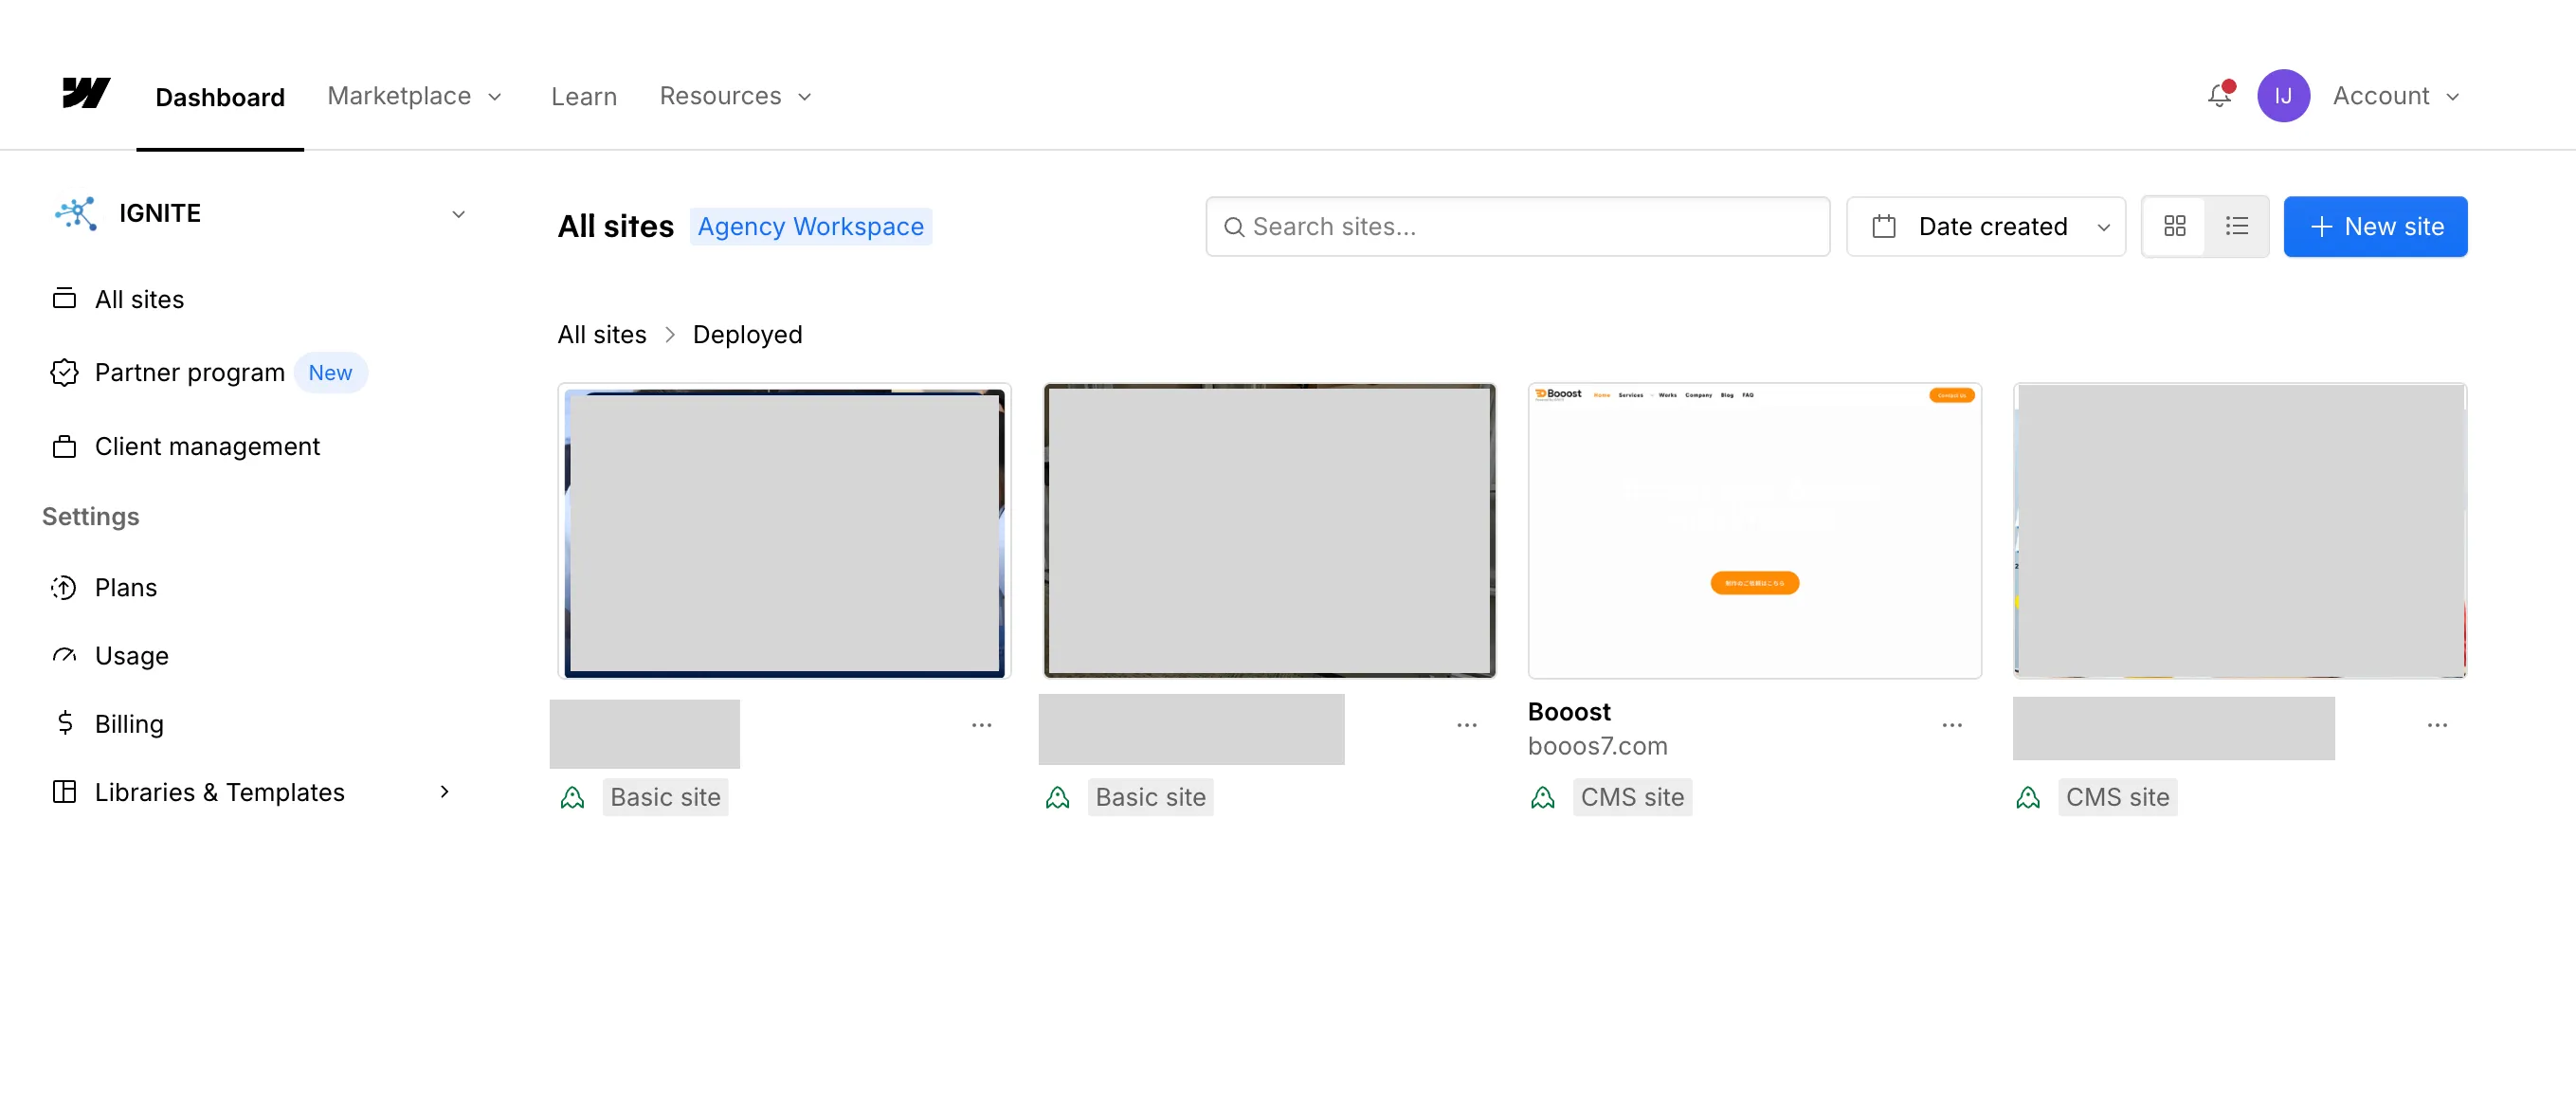
Task: Open the second Basic site thumbnail
Action: click(1269, 531)
